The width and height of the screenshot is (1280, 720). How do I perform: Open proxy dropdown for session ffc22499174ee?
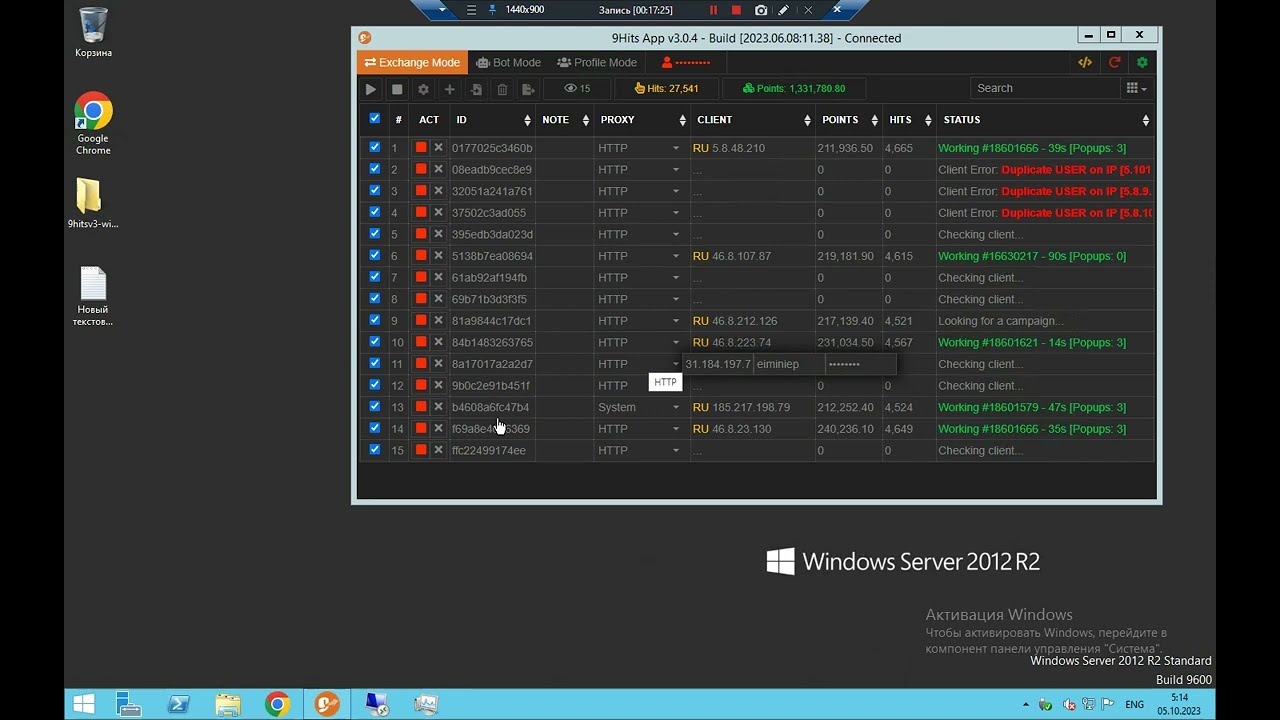[639, 450]
